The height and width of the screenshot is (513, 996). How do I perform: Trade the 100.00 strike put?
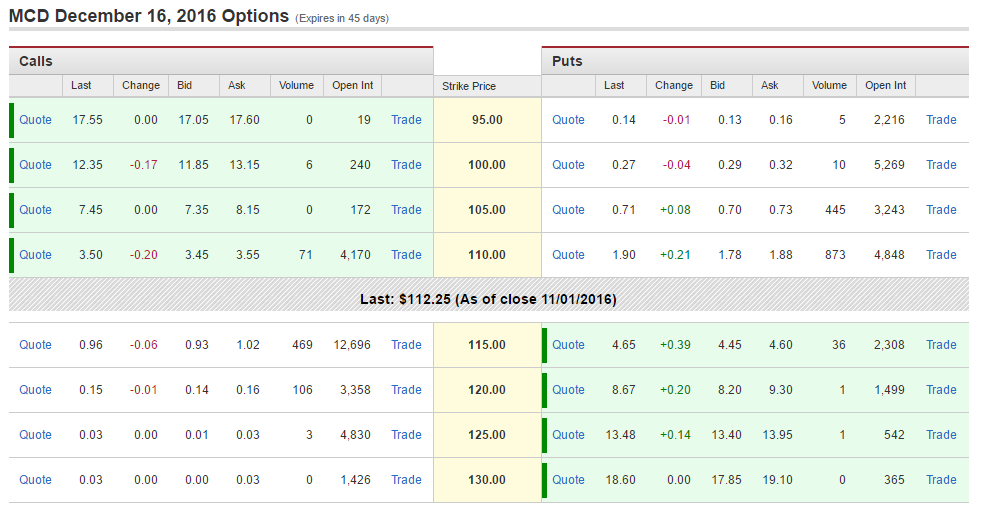(941, 165)
